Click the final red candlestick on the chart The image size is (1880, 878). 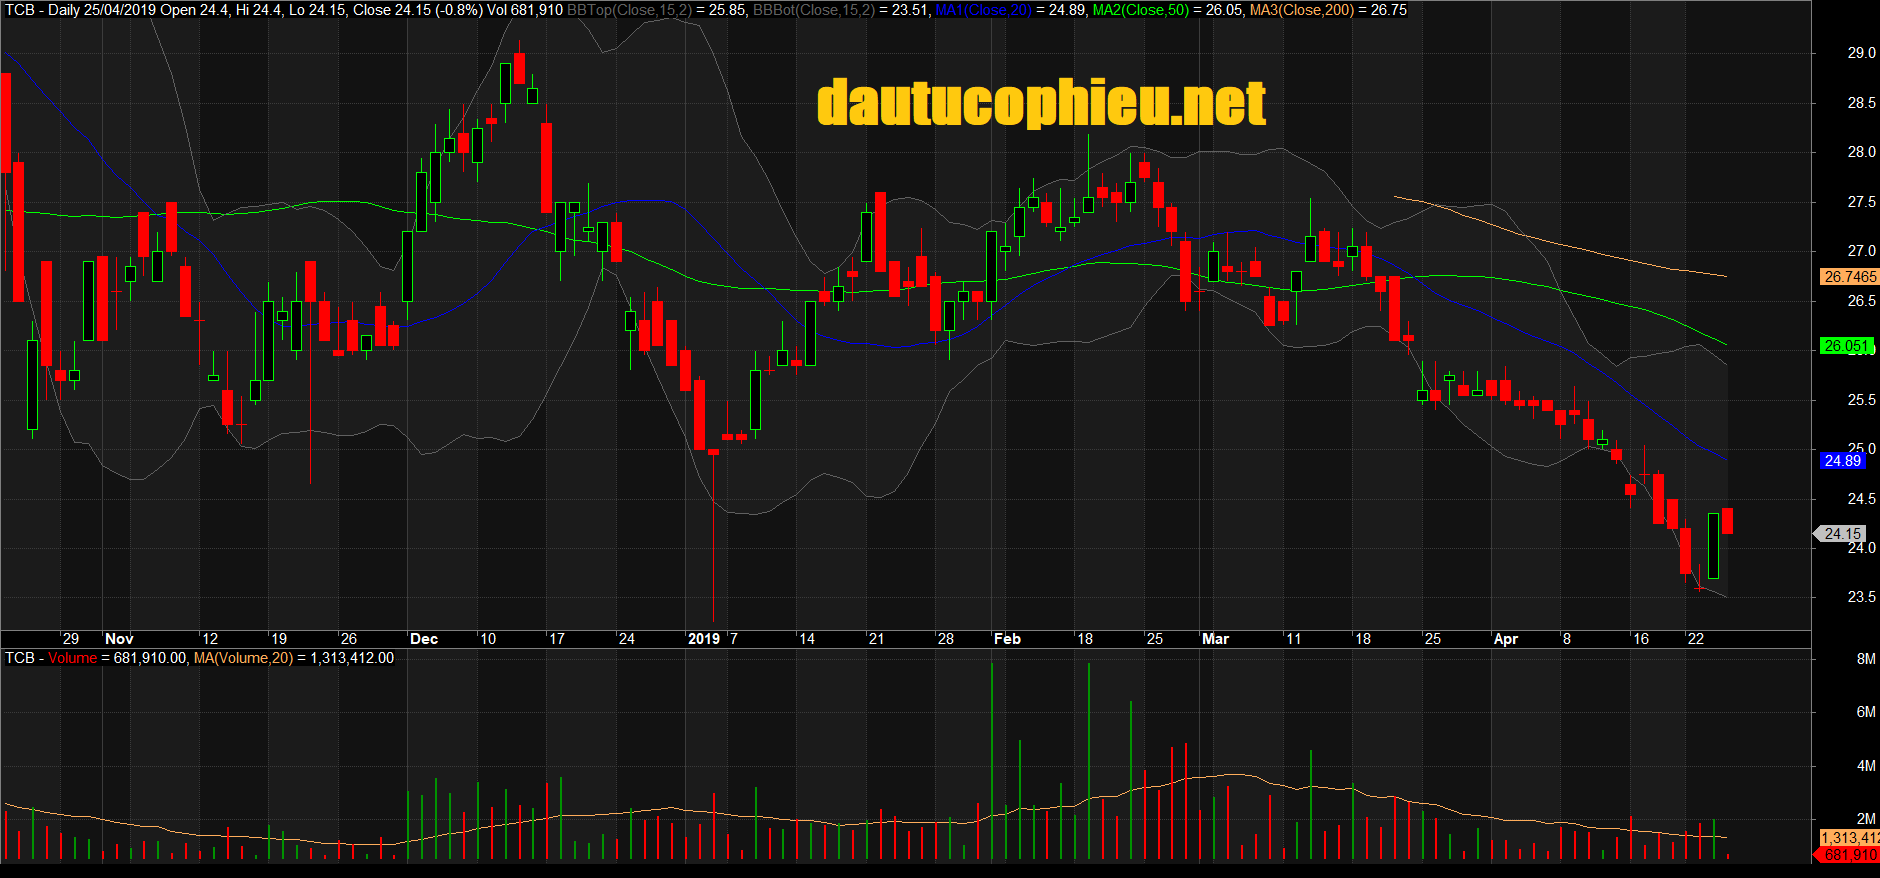[1727, 521]
